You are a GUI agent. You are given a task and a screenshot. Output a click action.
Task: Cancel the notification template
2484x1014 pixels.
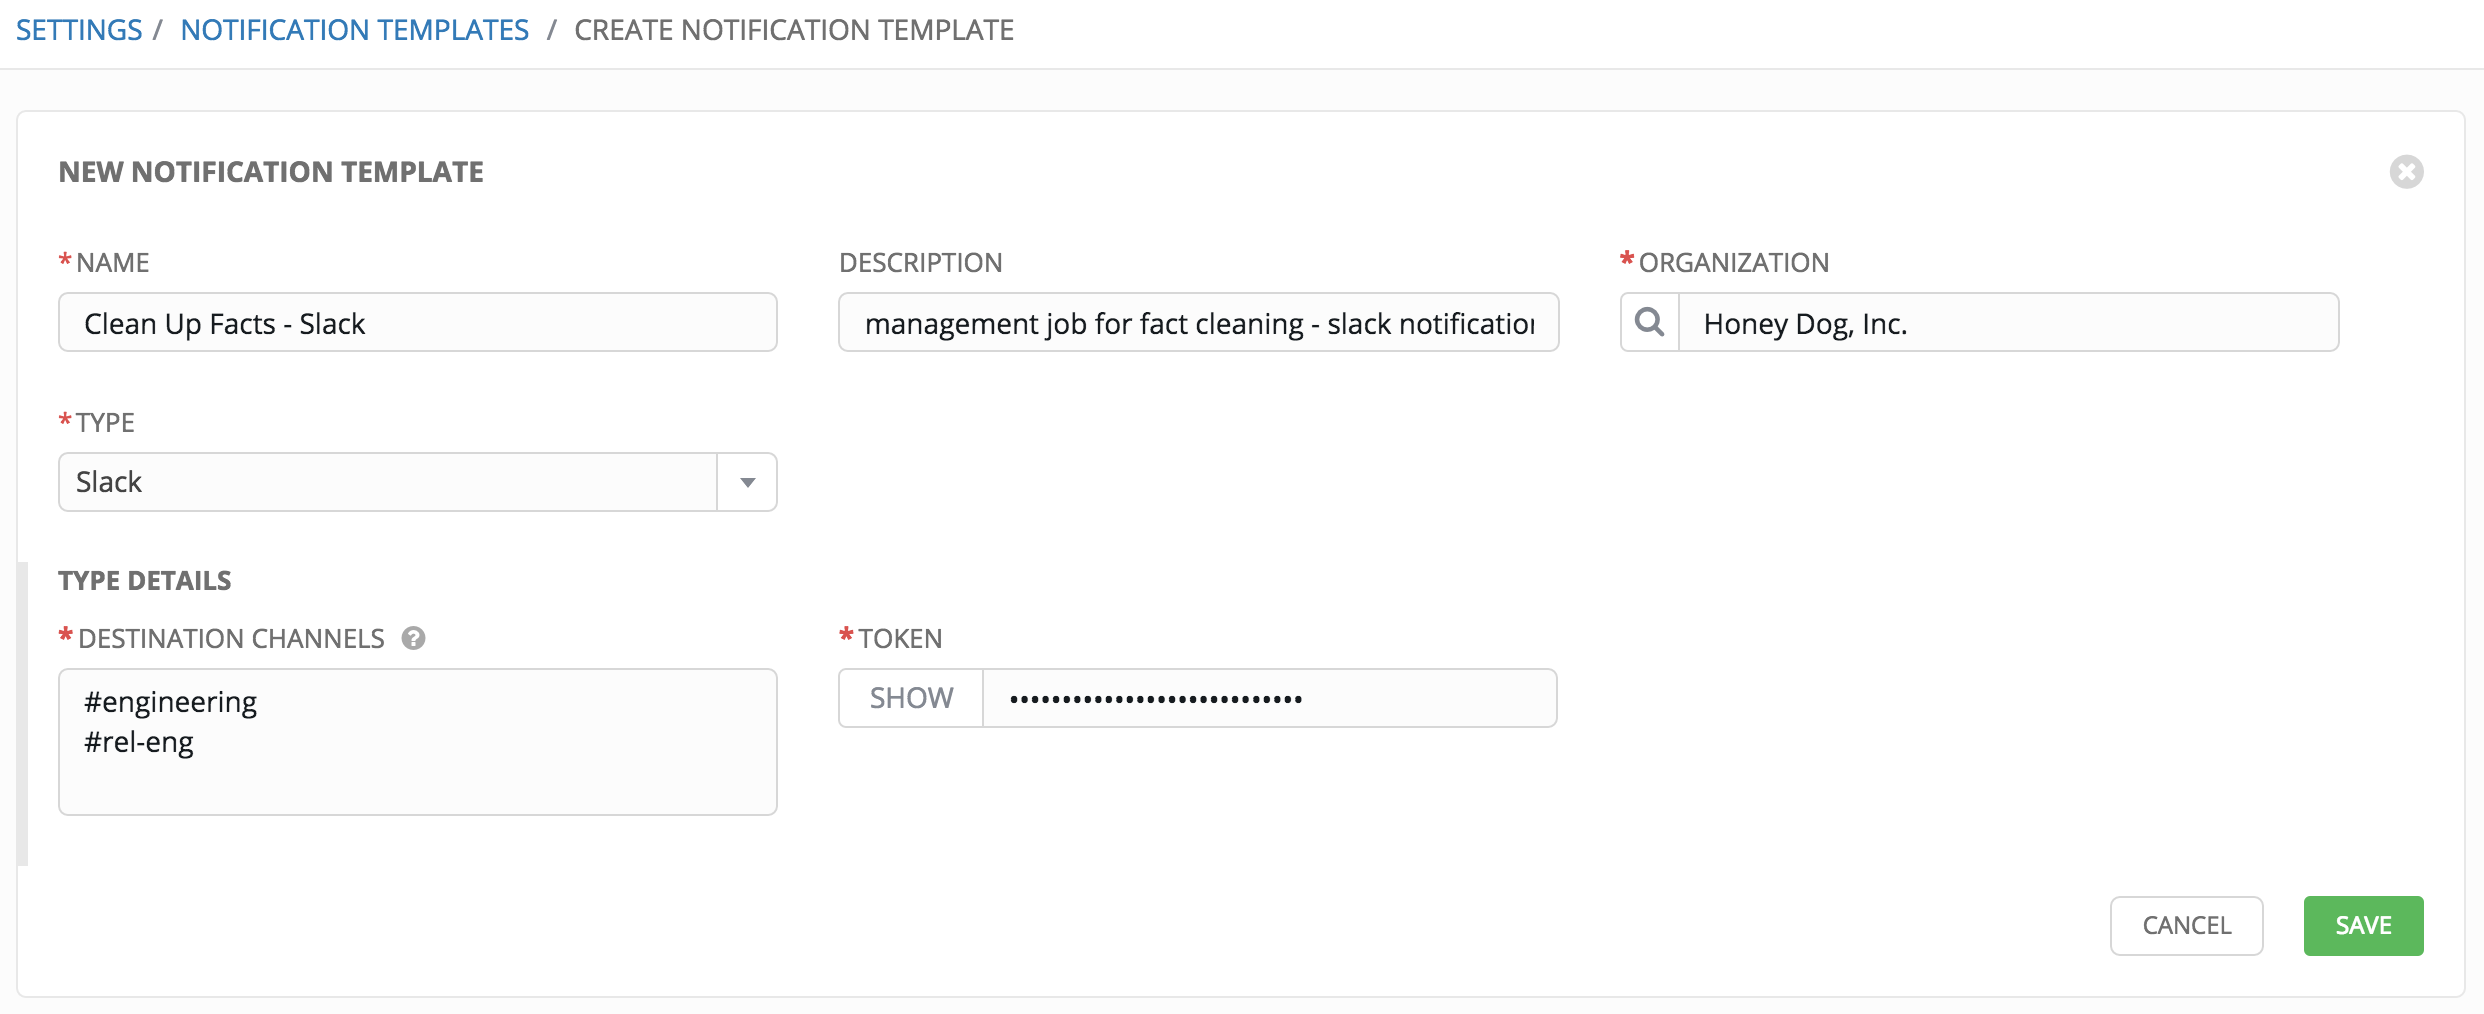pyautogui.click(x=2186, y=926)
